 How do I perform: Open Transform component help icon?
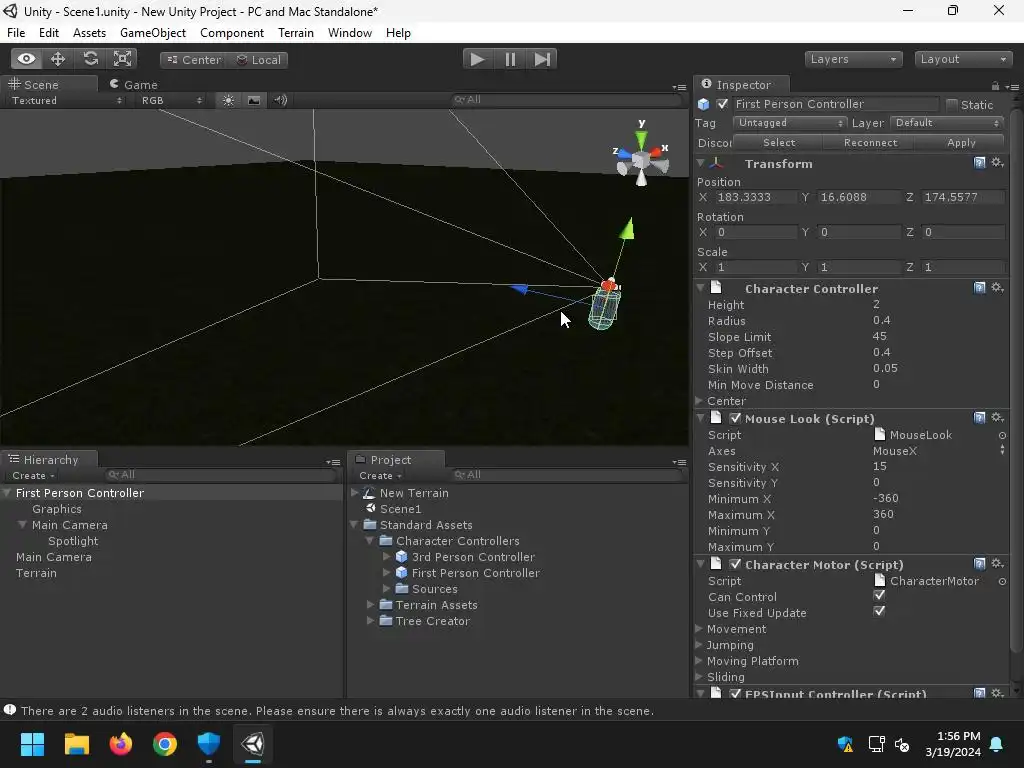[979, 163]
